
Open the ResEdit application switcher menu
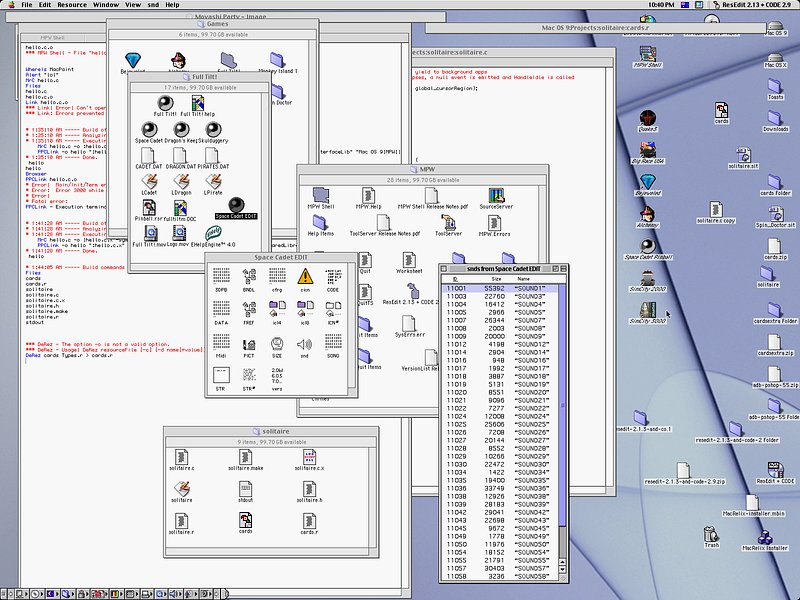[x=754, y=5]
